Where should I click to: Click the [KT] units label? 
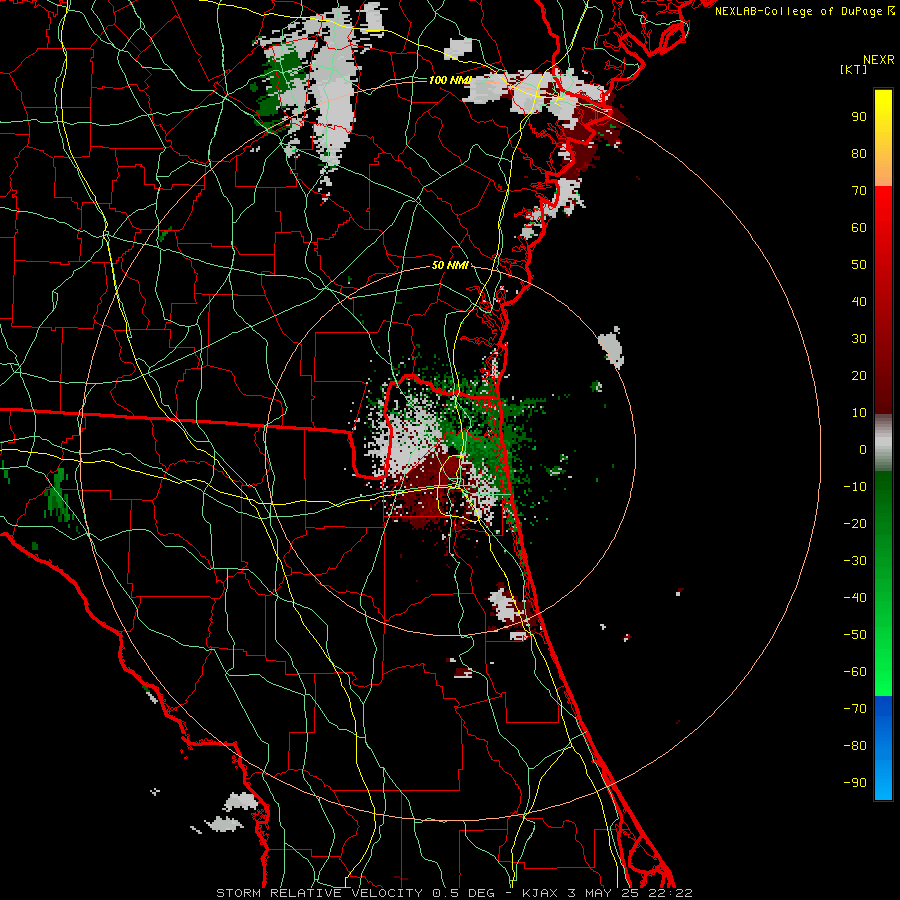click(x=854, y=69)
